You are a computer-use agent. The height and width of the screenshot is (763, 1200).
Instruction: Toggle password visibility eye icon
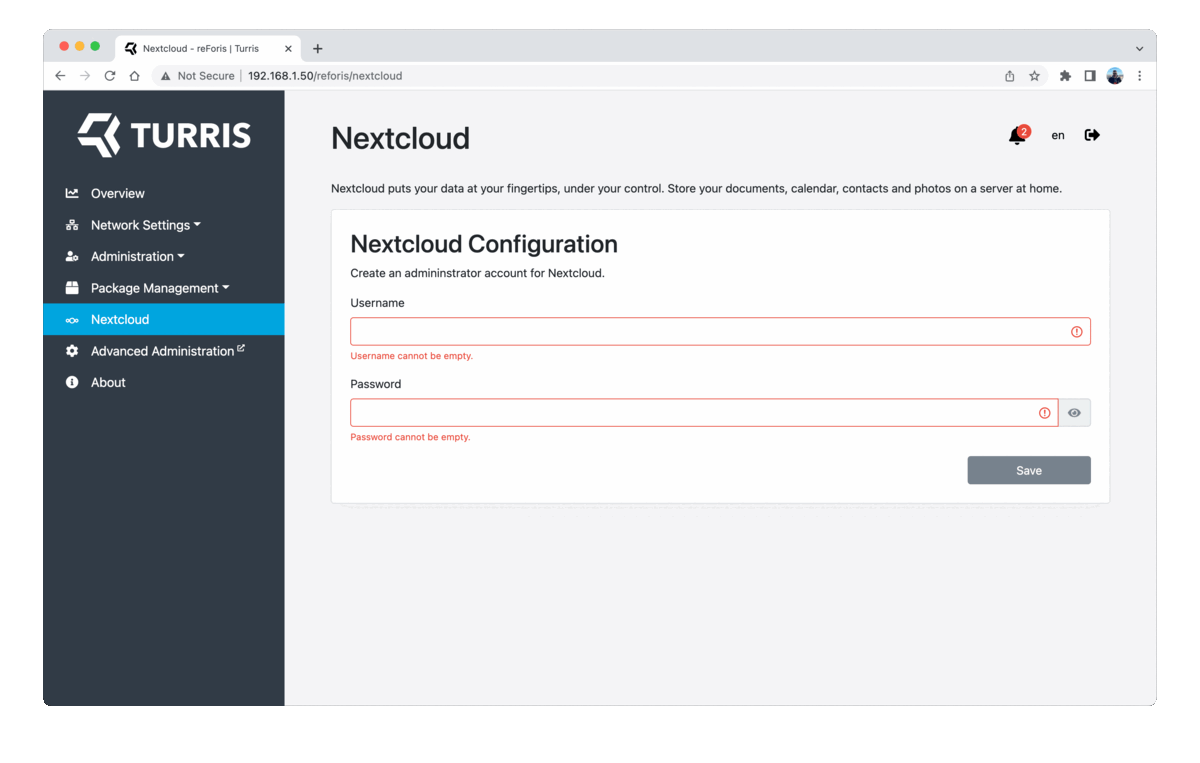pyautogui.click(x=1075, y=413)
